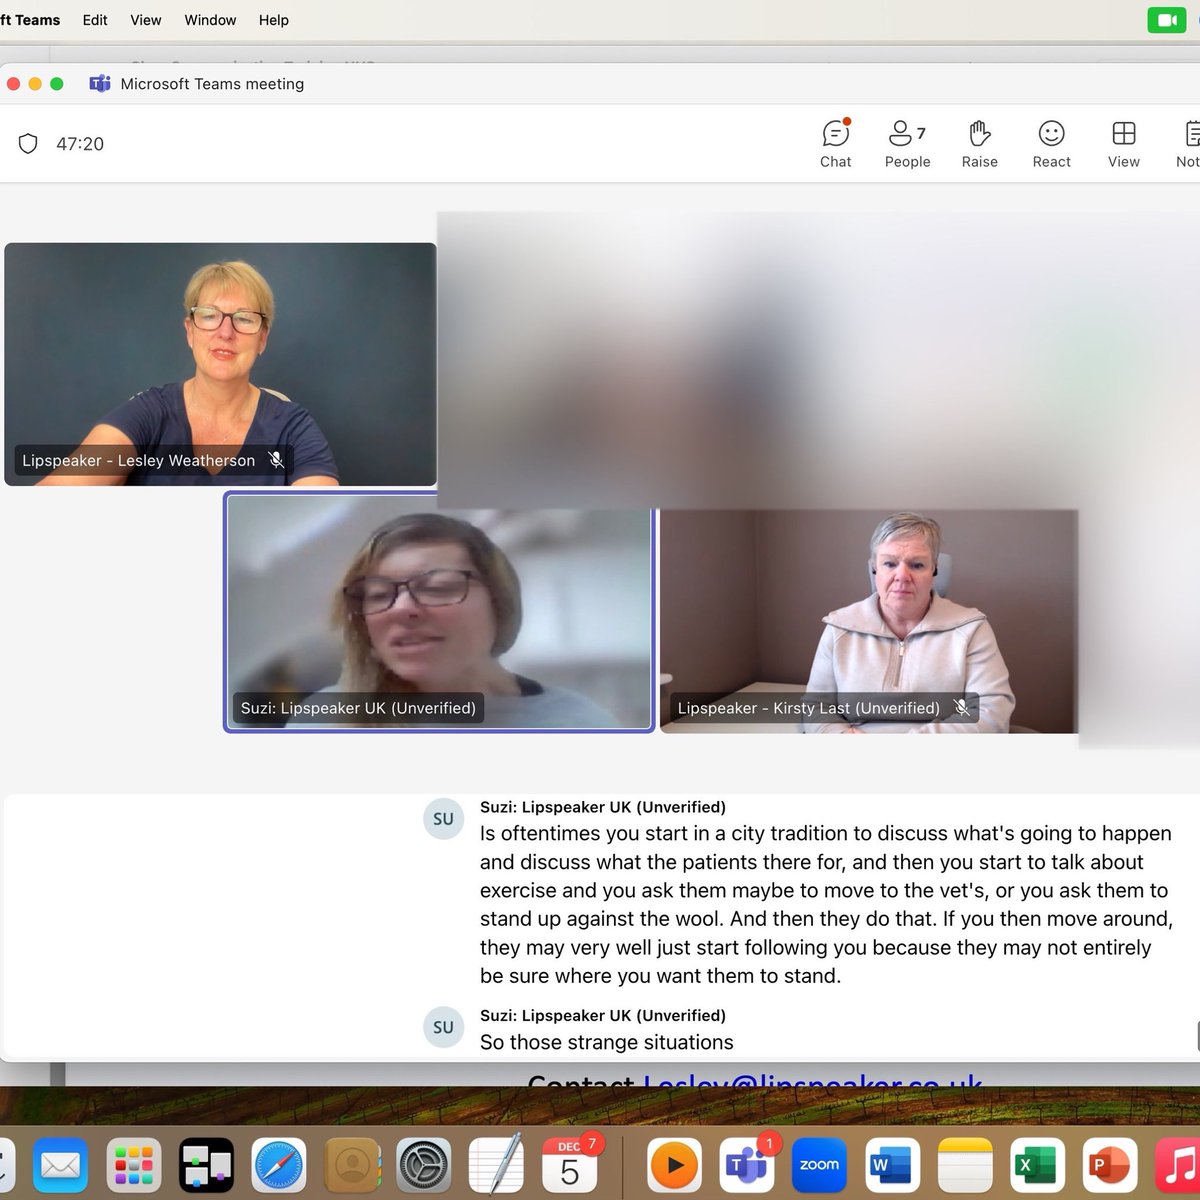Click the SU avatar beside 'So those strange situations'
The width and height of the screenshot is (1200, 1200).
pyautogui.click(x=443, y=1027)
